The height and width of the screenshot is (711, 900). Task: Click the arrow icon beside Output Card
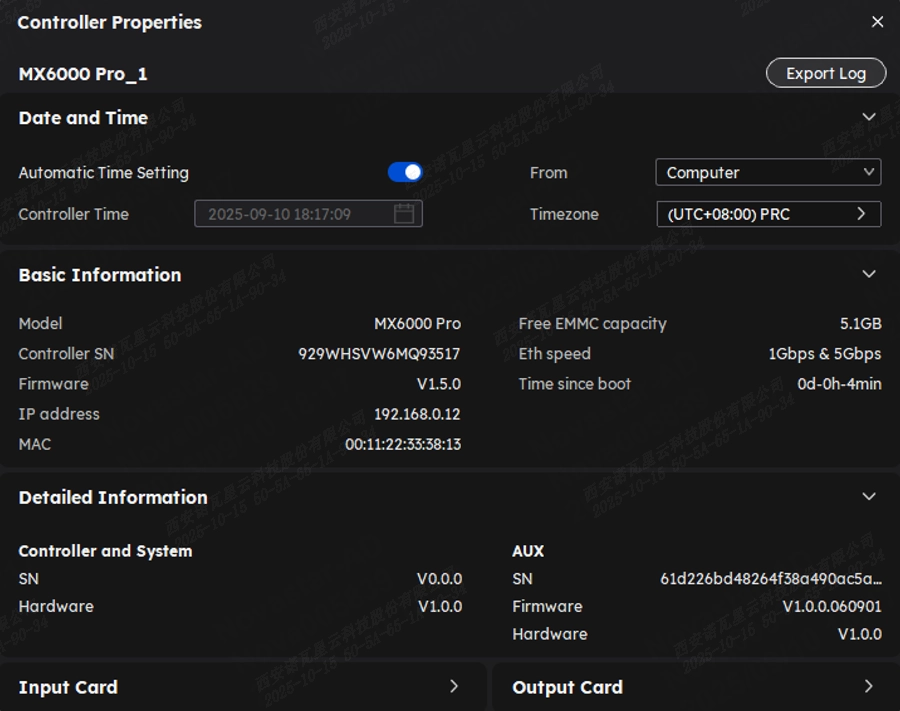868,686
